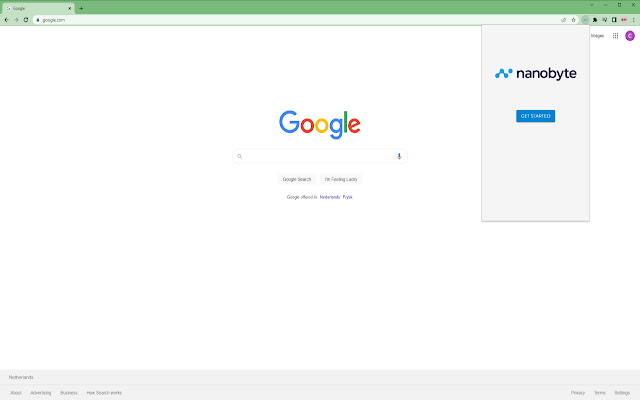Click the address bar showing google.com
This screenshot has height=400, width=640.
tap(300, 20)
